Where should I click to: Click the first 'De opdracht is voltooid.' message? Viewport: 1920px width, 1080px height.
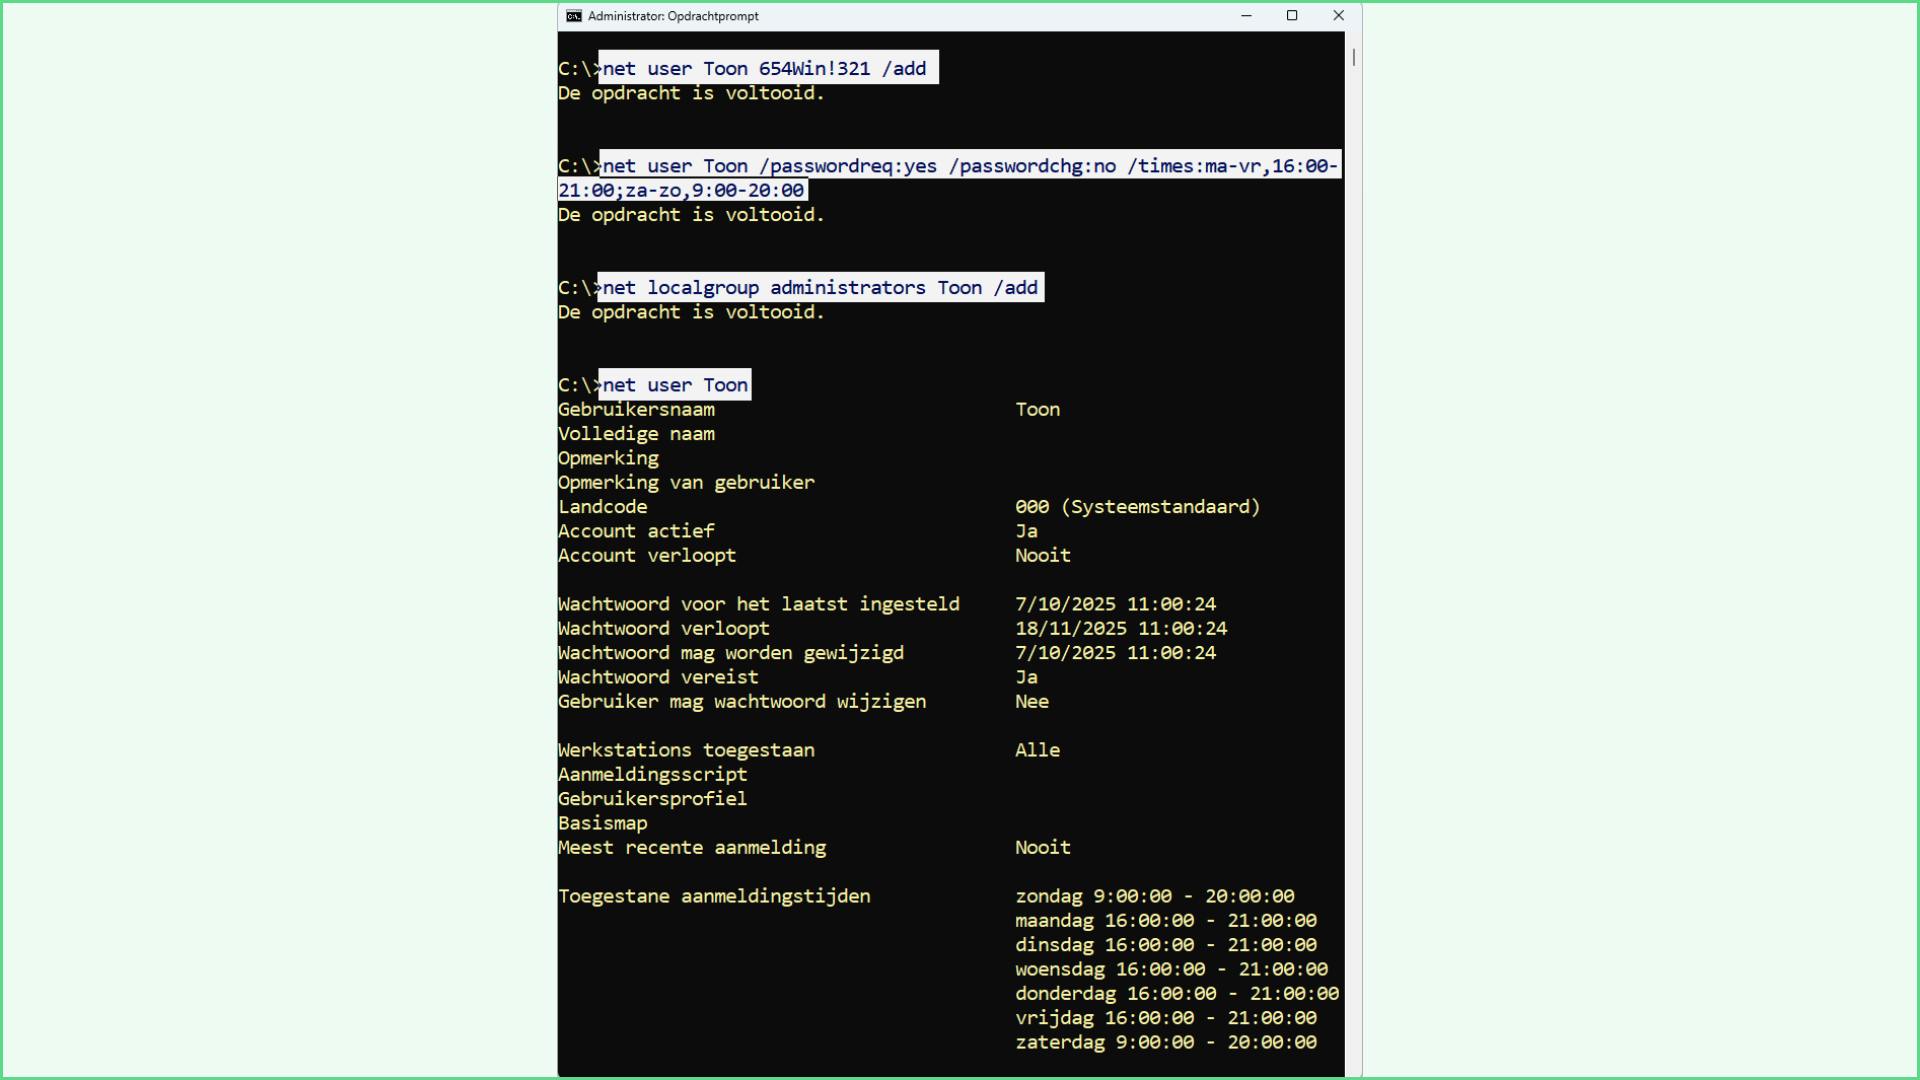click(691, 94)
